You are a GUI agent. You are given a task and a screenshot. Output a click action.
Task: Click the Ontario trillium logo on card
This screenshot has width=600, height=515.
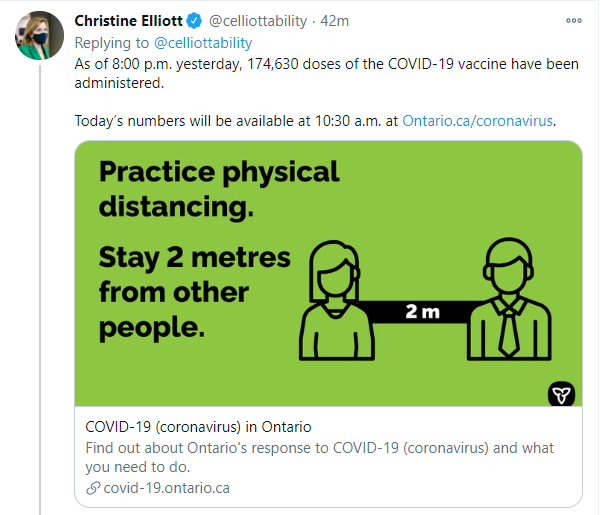(x=561, y=394)
